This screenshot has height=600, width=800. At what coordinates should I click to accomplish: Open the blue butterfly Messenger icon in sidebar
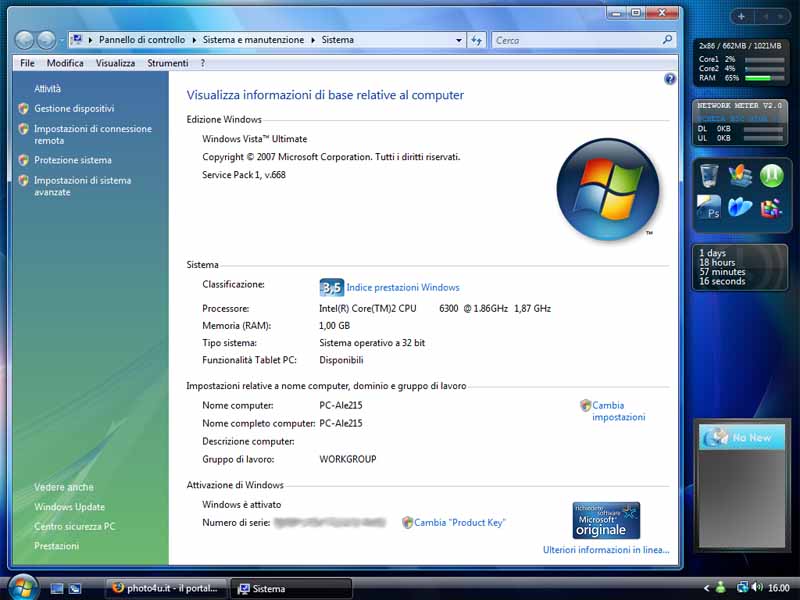[740, 207]
